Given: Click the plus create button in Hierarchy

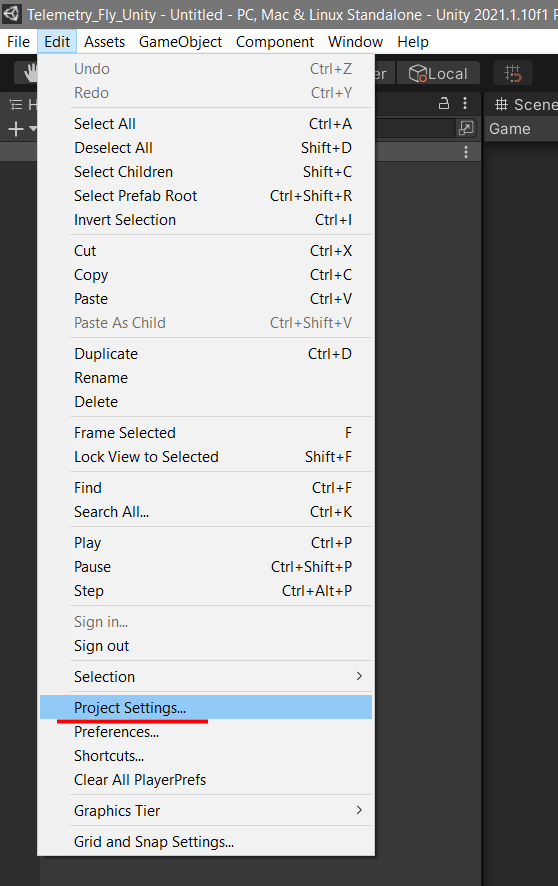Looking at the screenshot, I should 16,129.
